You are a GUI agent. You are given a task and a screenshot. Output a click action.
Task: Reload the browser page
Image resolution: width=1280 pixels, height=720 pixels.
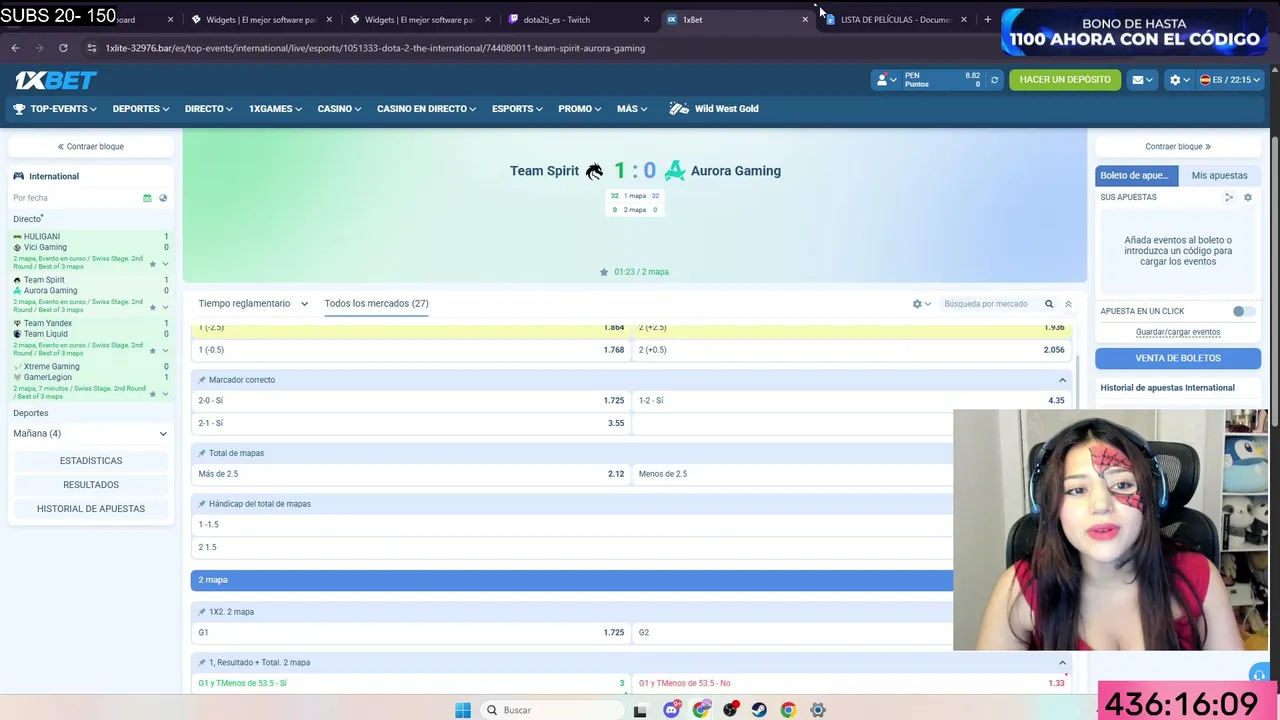[x=63, y=48]
